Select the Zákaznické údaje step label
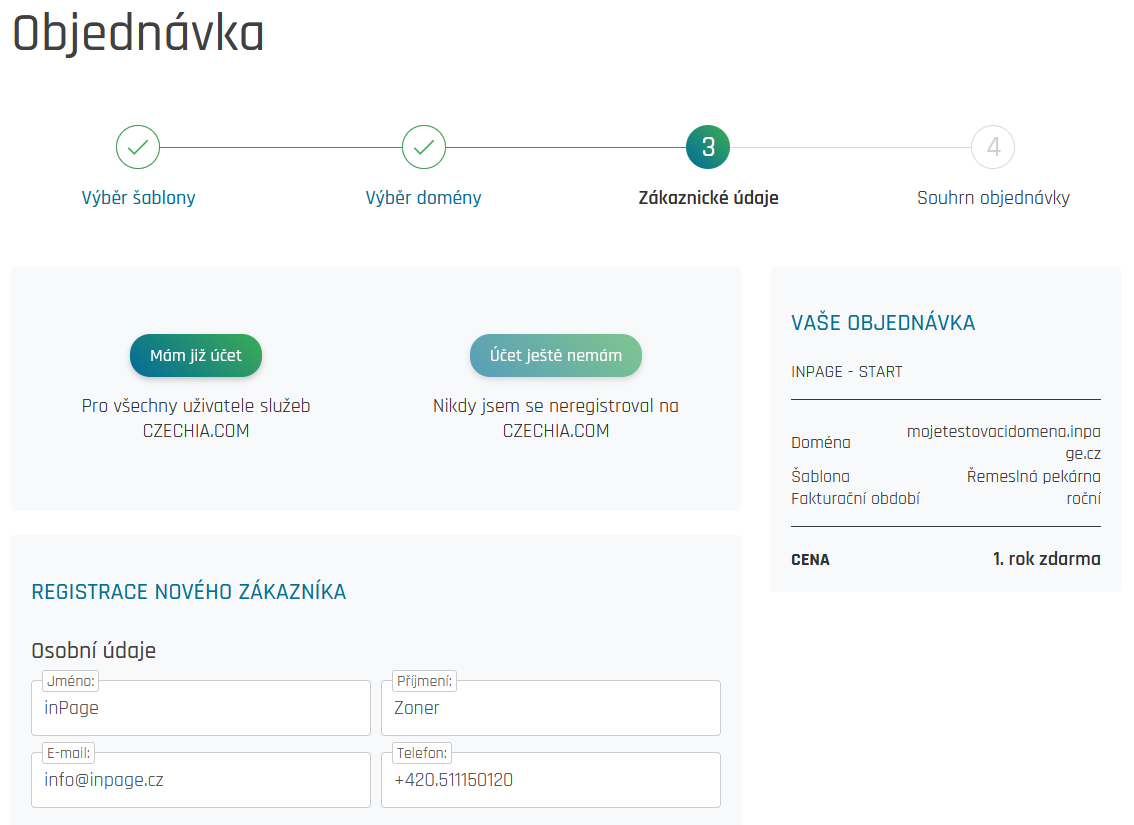Image resolution: width=1134 pixels, height=825 pixels. [x=708, y=198]
